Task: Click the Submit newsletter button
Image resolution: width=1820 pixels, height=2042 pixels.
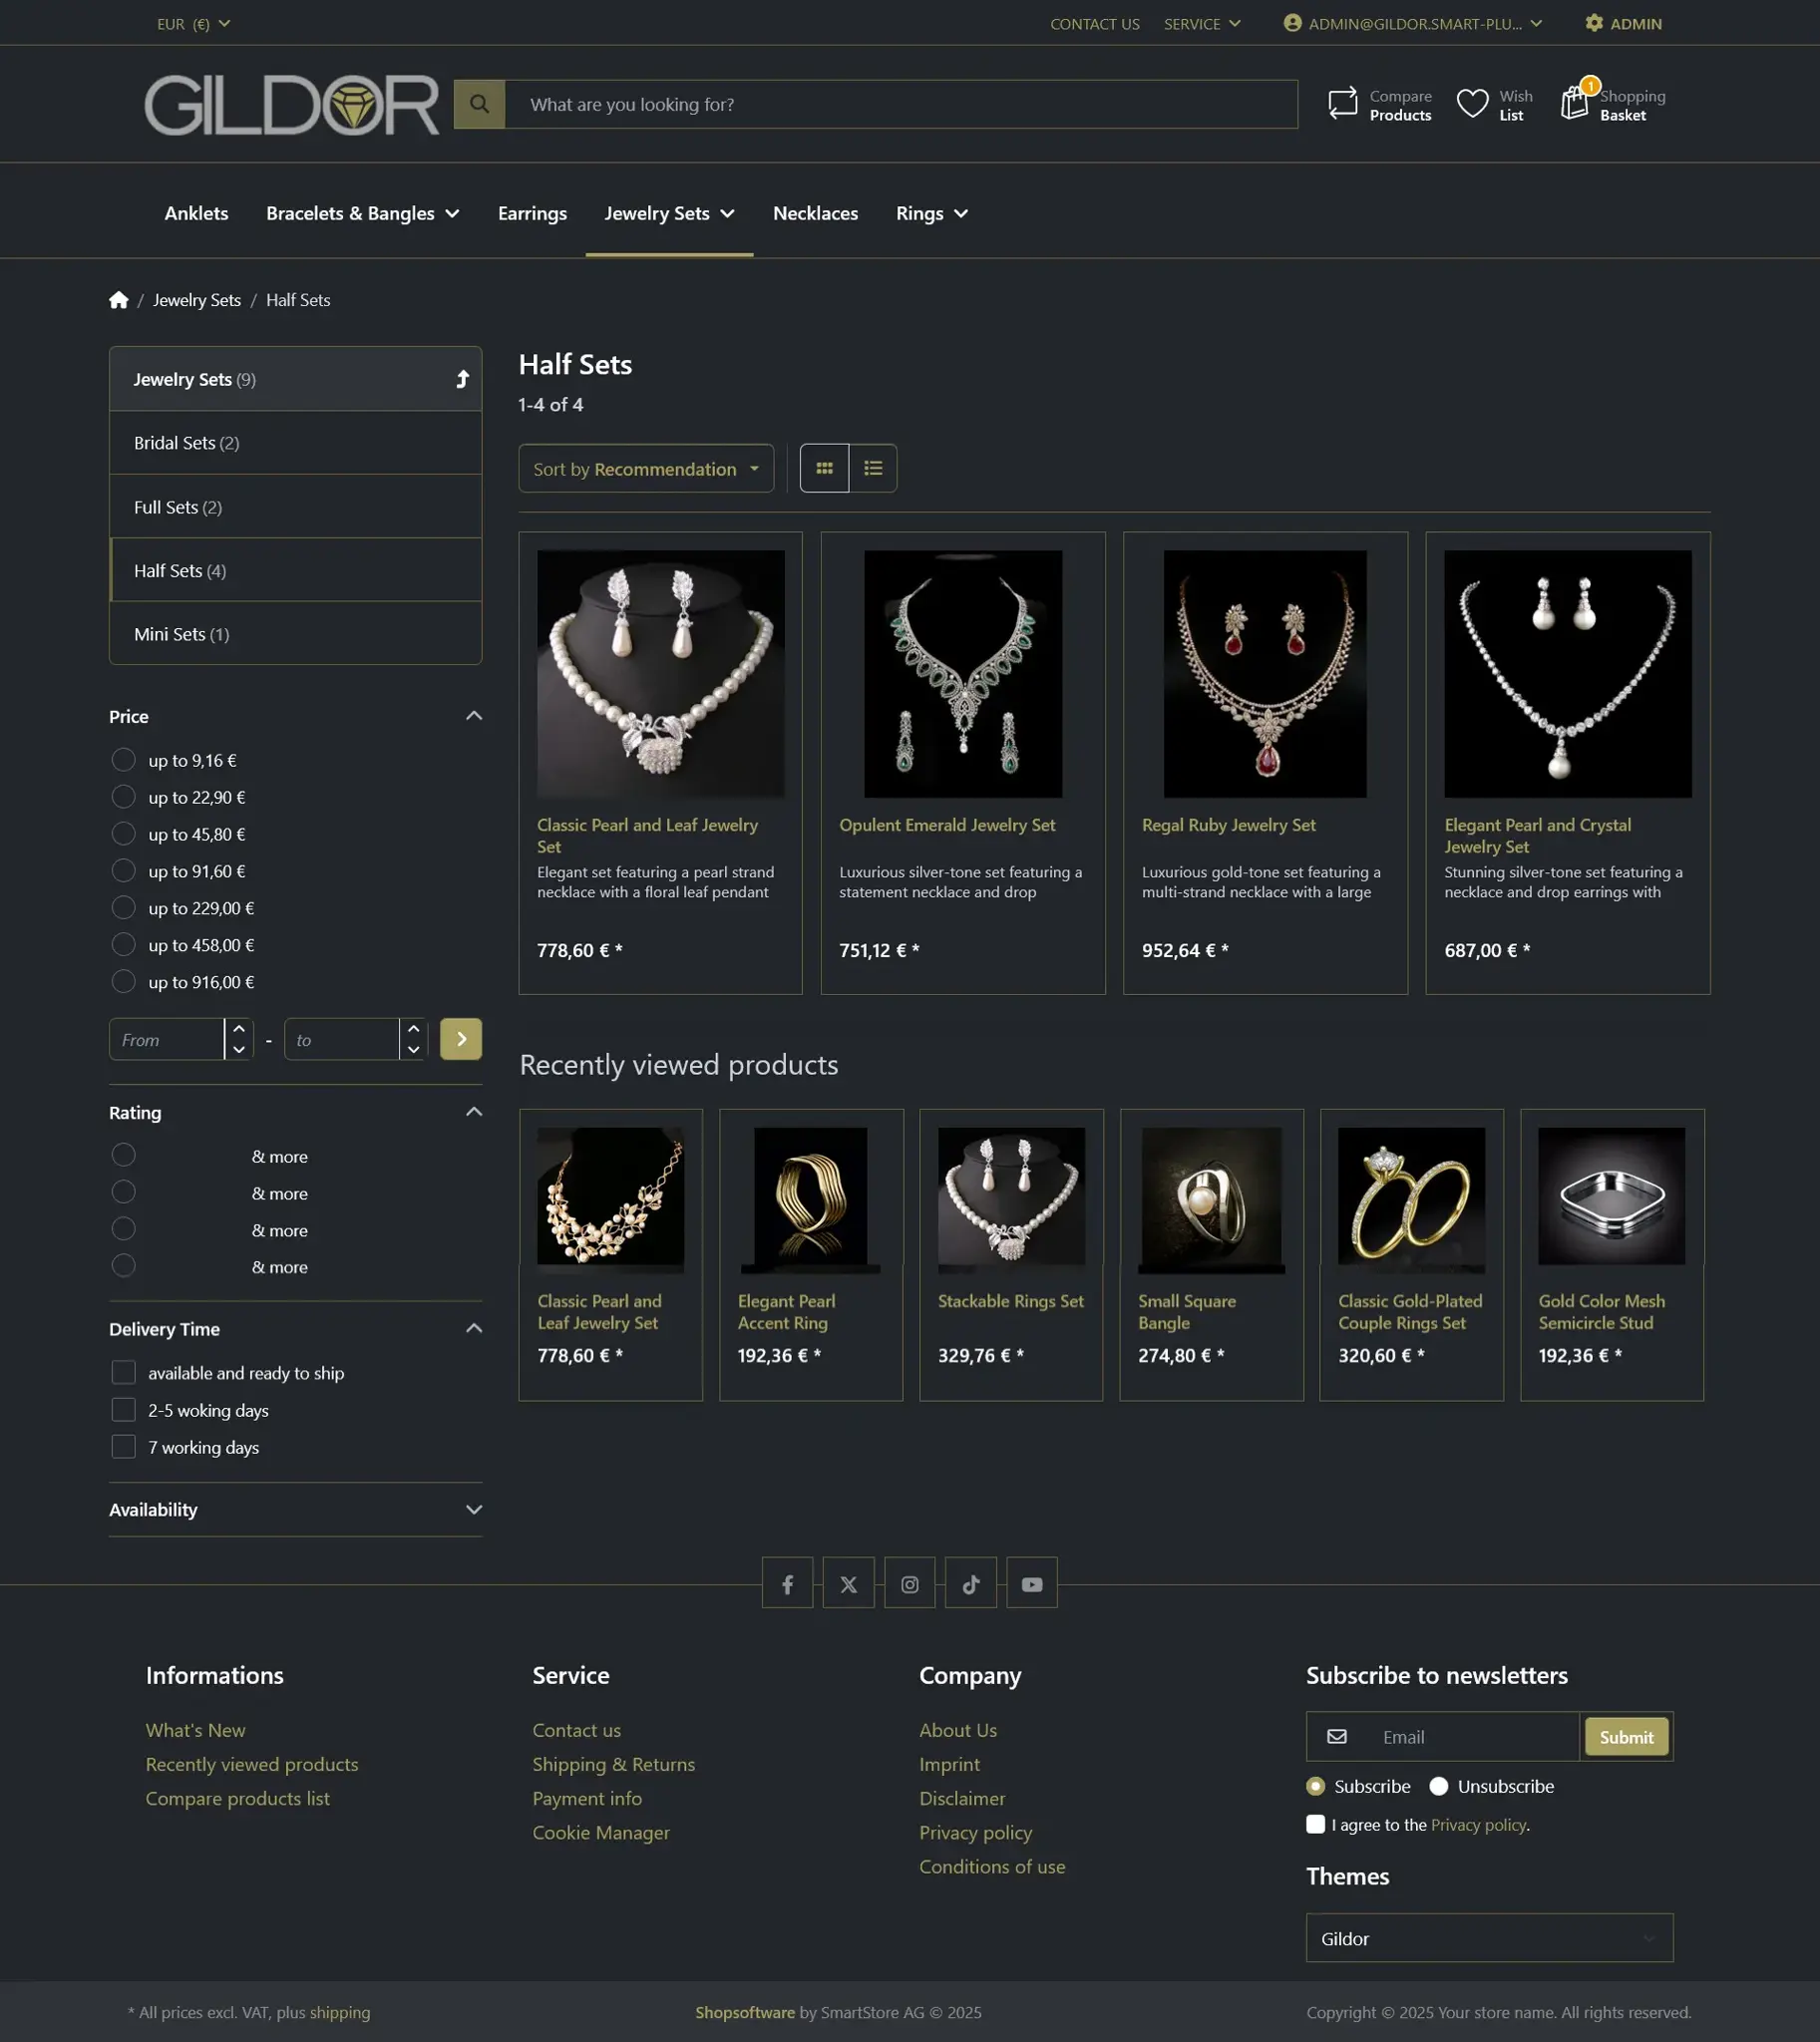Action: point(1625,1737)
